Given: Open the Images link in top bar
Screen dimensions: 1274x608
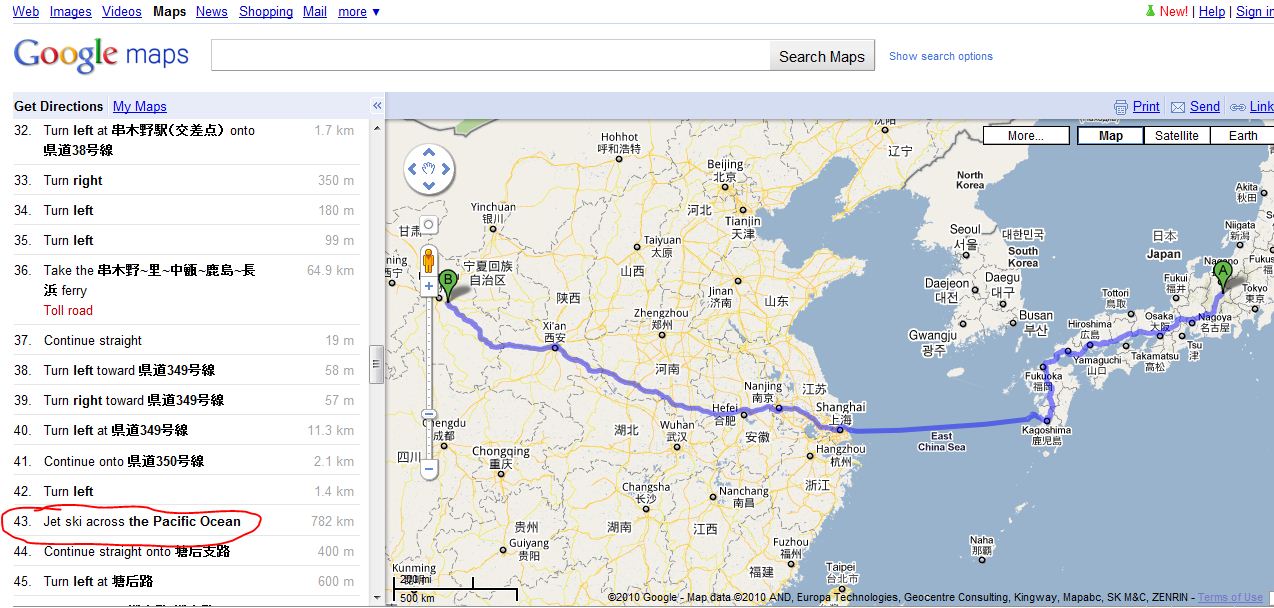Looking at the screenshot, I should (71, 12).
